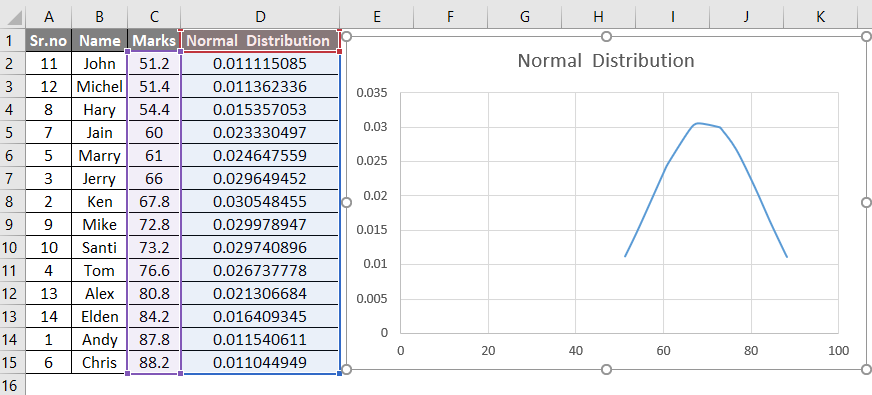Screen dimensions: 872x395
Task: Click marks value 67.8
Action: pos(154,201)
